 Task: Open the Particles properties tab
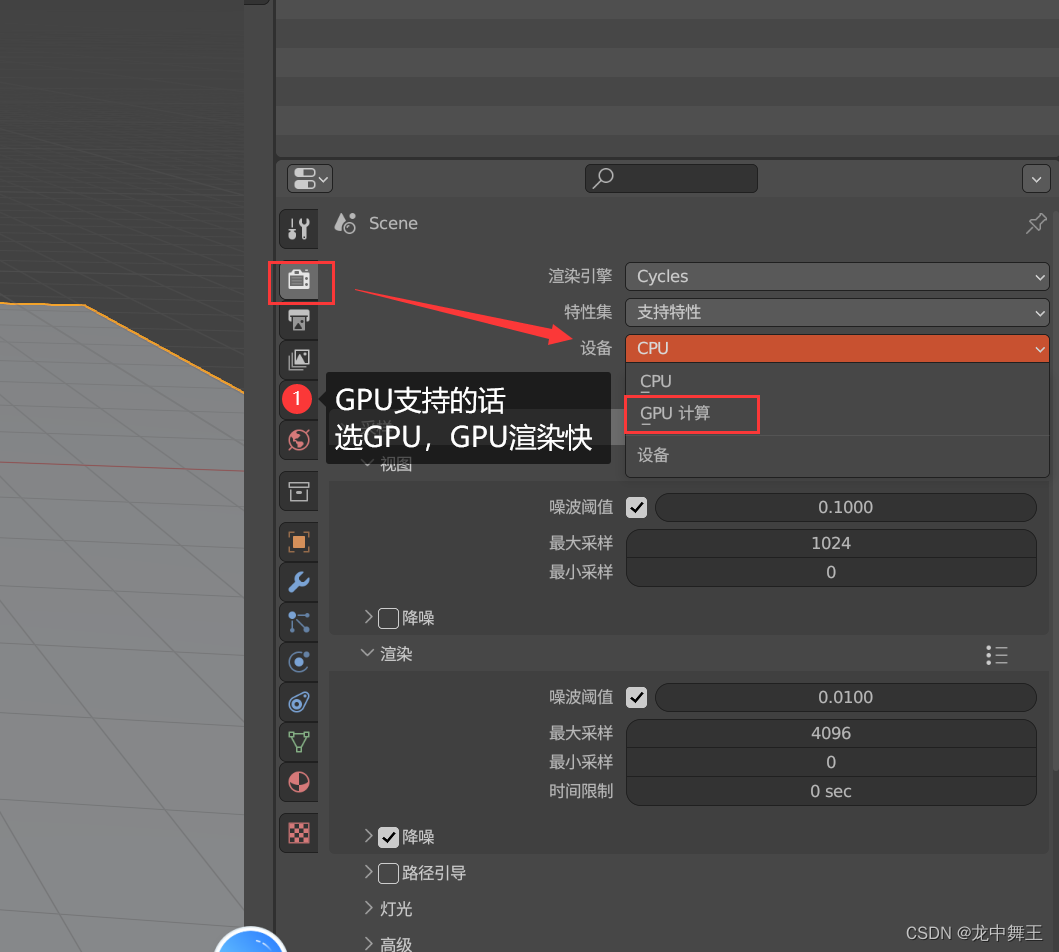[299, 622]
